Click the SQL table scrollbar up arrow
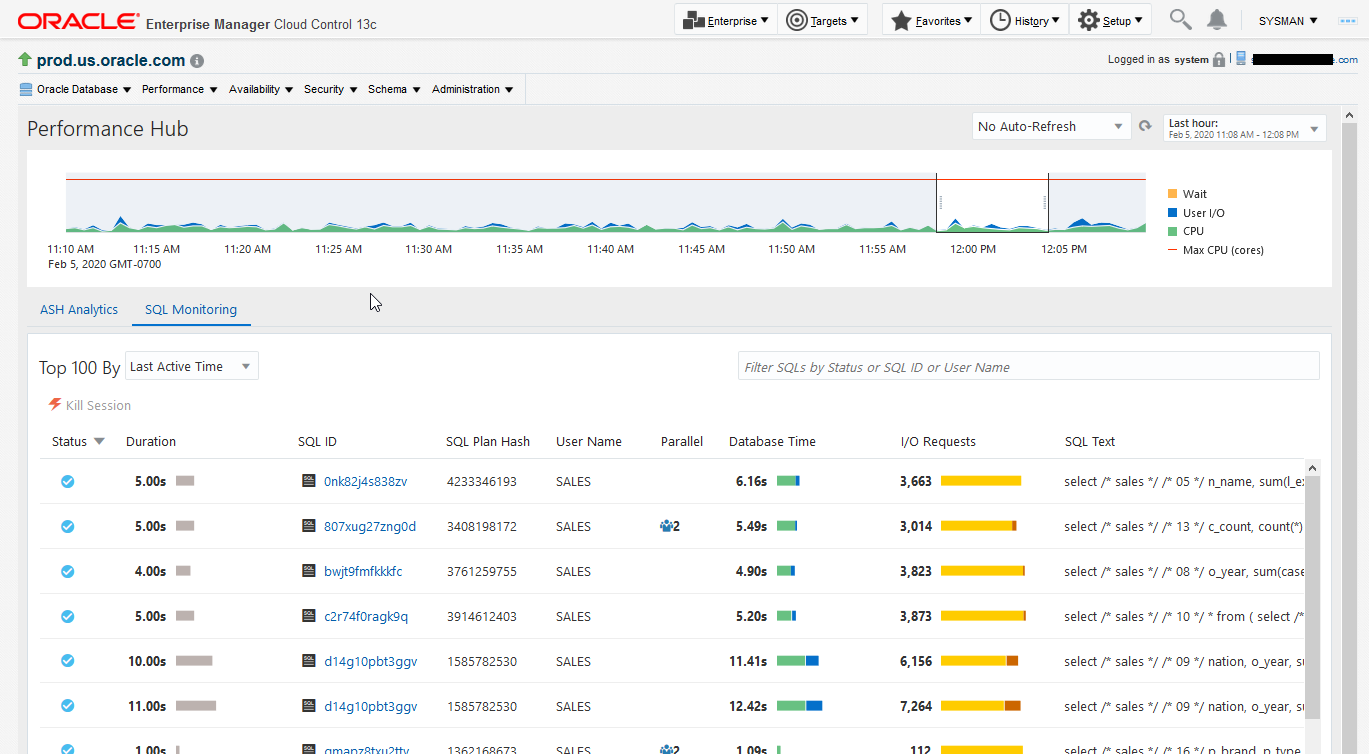The width and height of the screenshot is (1369, 754). tap(1313, 467)
